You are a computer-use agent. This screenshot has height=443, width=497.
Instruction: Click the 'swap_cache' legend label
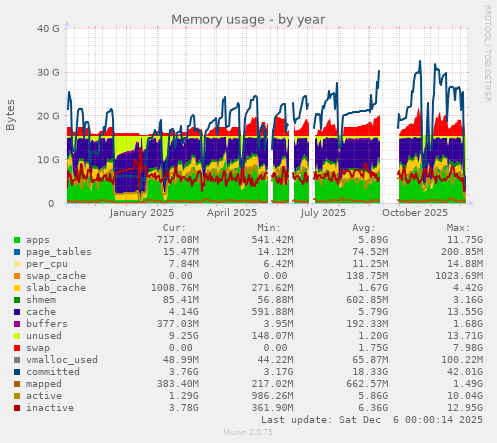pos(56,276)
